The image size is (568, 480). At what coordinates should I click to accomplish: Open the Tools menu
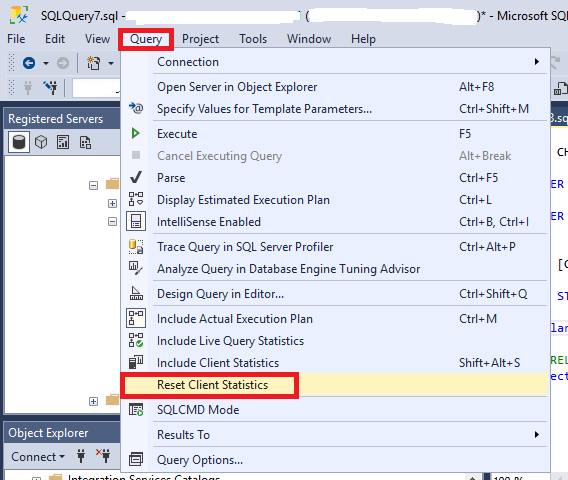tap(253, 39)
